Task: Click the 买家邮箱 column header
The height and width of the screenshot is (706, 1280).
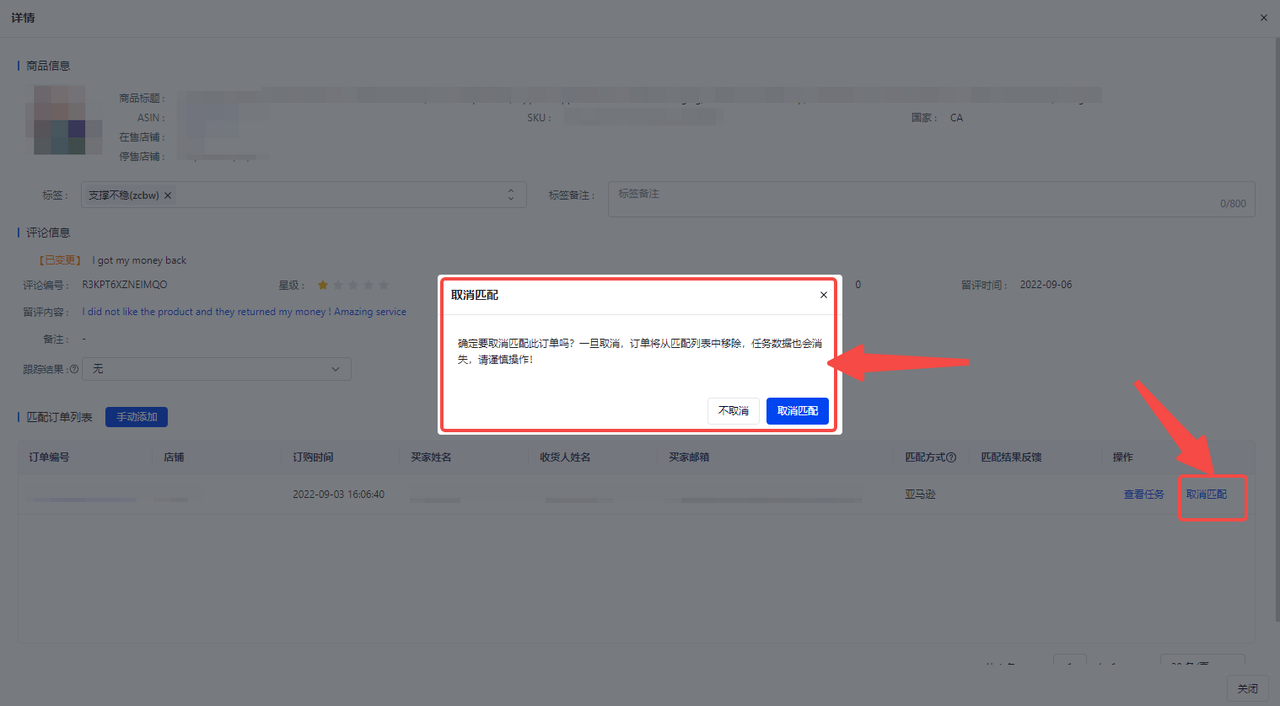Action: tap(690, 457)
